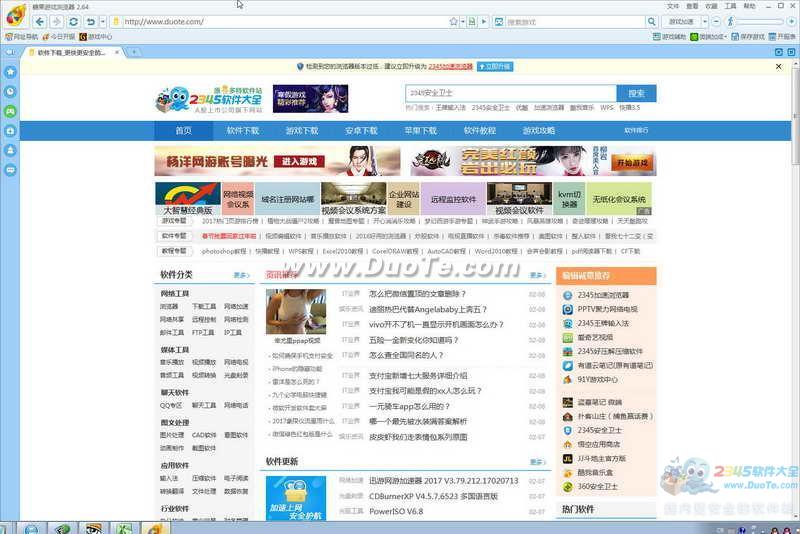Open the dropdown right of the magnifier
This screenshot has width=800, height=534.
coord(705,21)
